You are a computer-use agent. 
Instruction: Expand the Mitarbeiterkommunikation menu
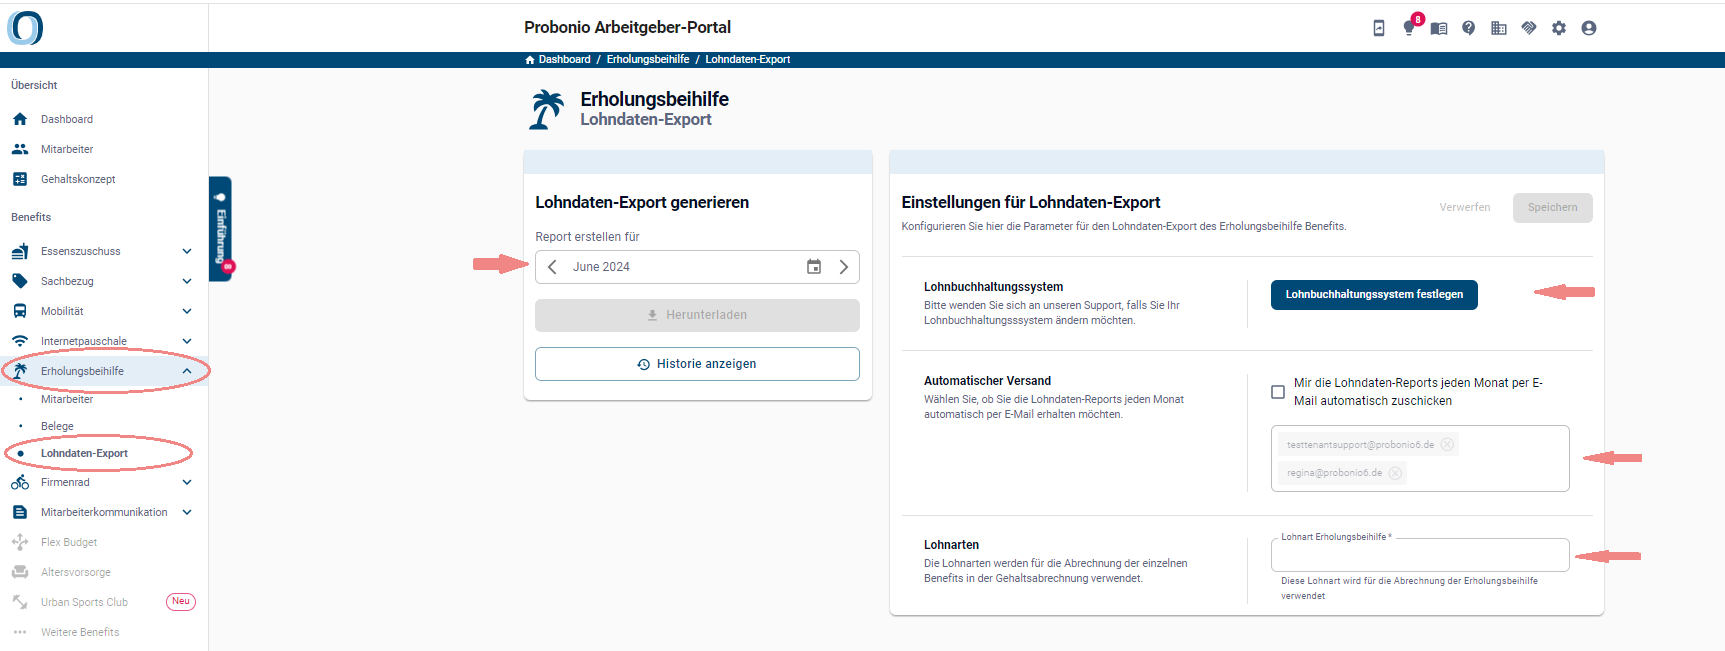[x=187, y=512]
